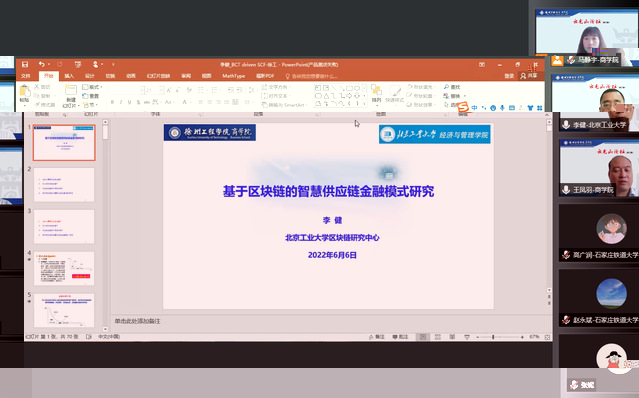
Task: Increase font size with the larger A icon
Action: tap(169, 90)
